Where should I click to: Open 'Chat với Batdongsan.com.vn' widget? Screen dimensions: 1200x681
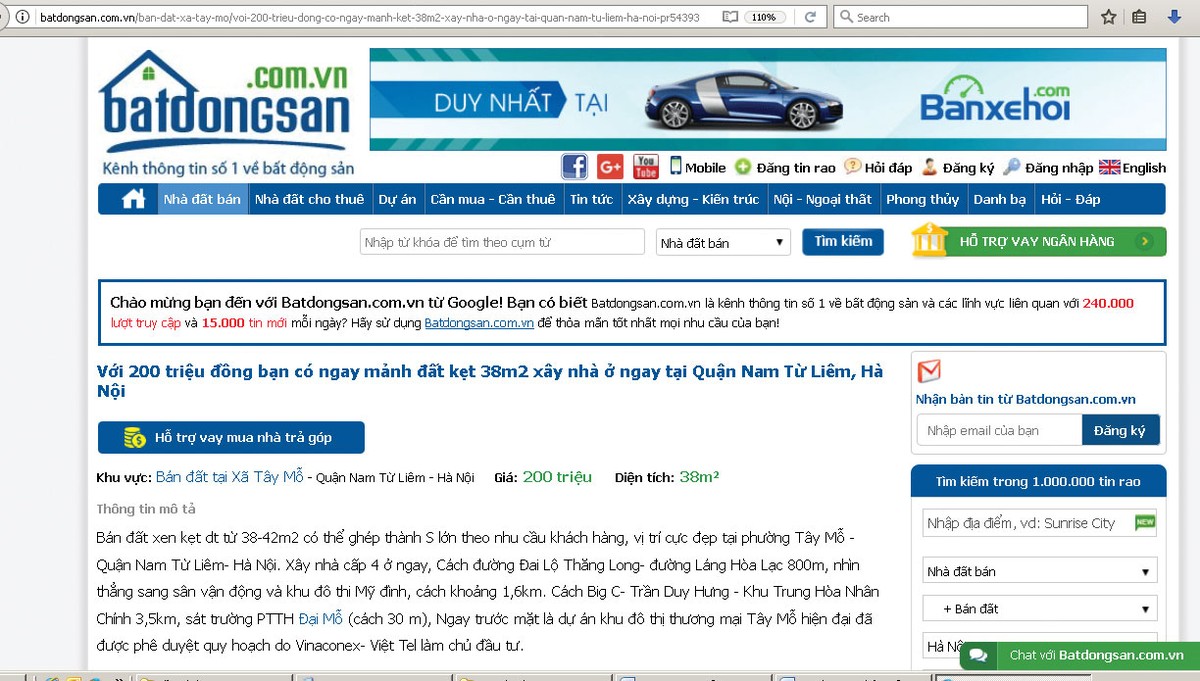(1080, 655)
